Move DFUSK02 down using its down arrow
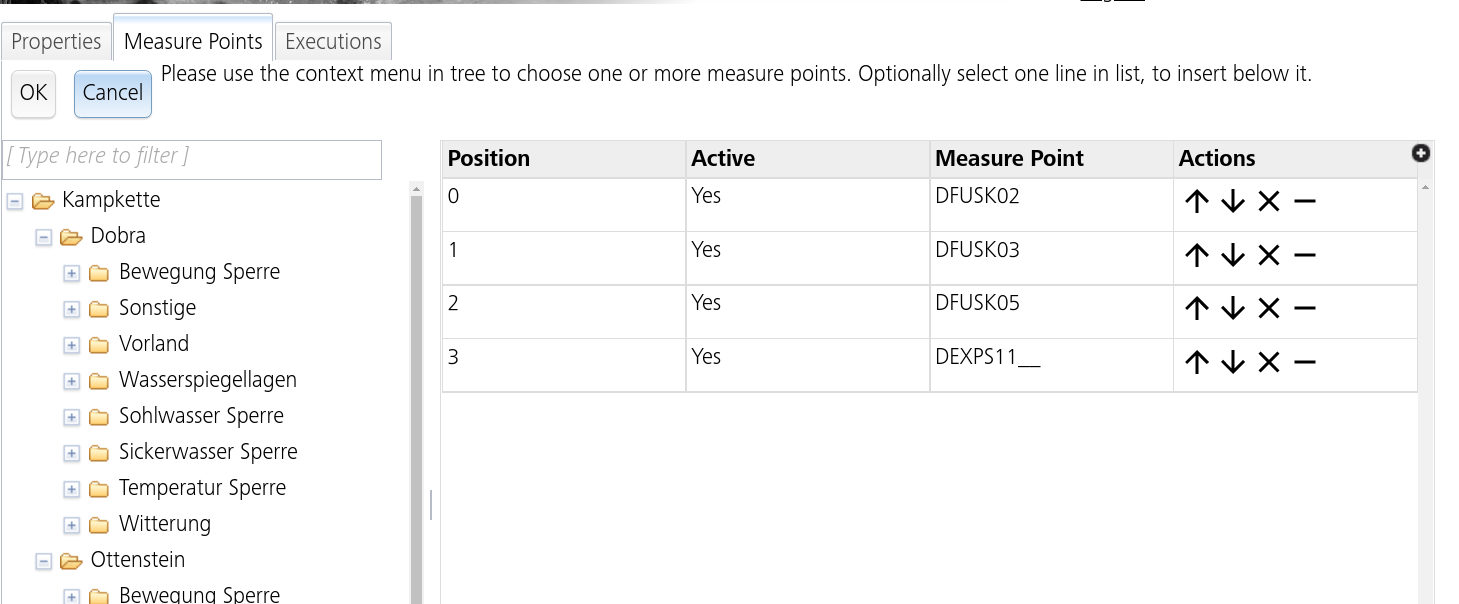 point(1232,201)
